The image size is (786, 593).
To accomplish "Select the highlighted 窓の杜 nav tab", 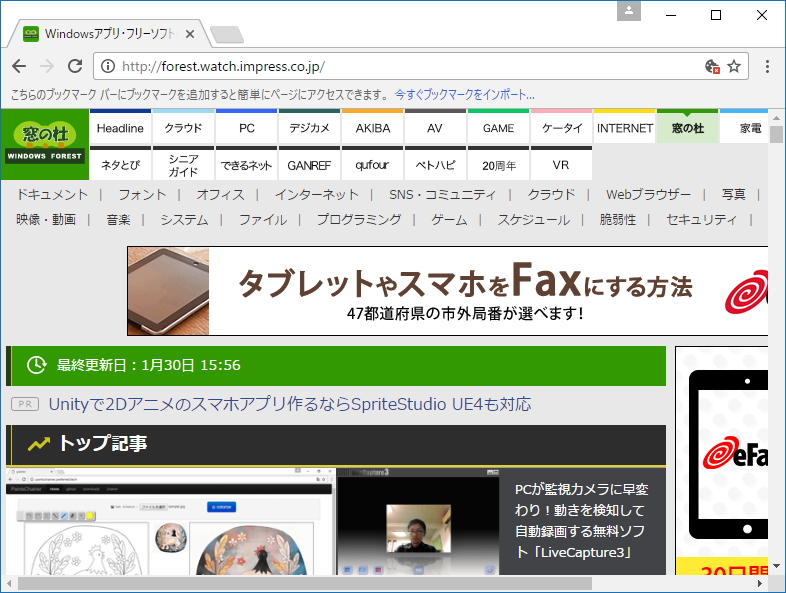I will (687, 127).
